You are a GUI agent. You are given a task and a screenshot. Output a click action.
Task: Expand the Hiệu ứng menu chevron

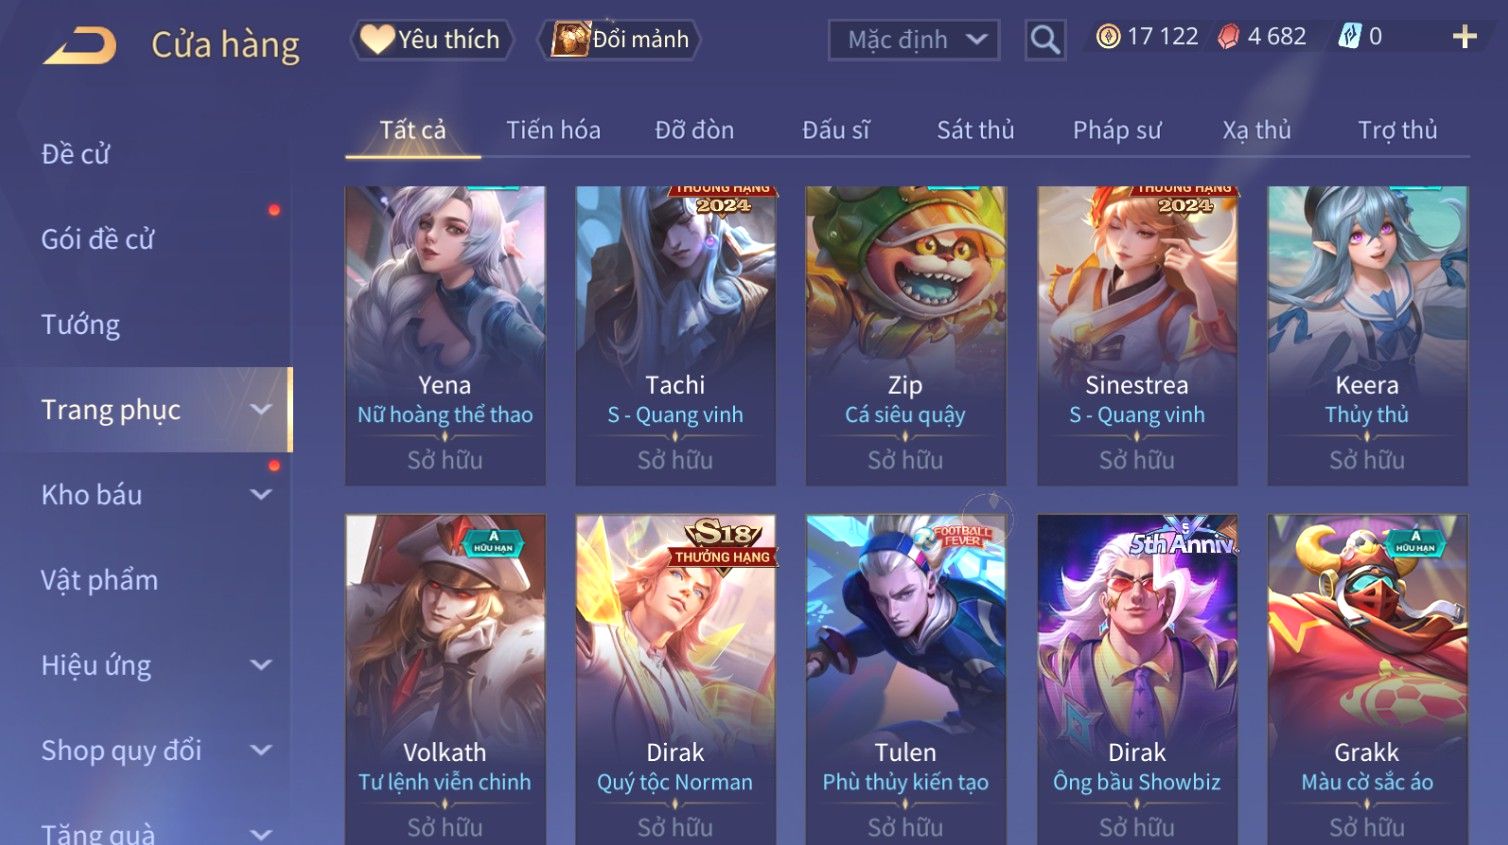(x=261, y=665)
